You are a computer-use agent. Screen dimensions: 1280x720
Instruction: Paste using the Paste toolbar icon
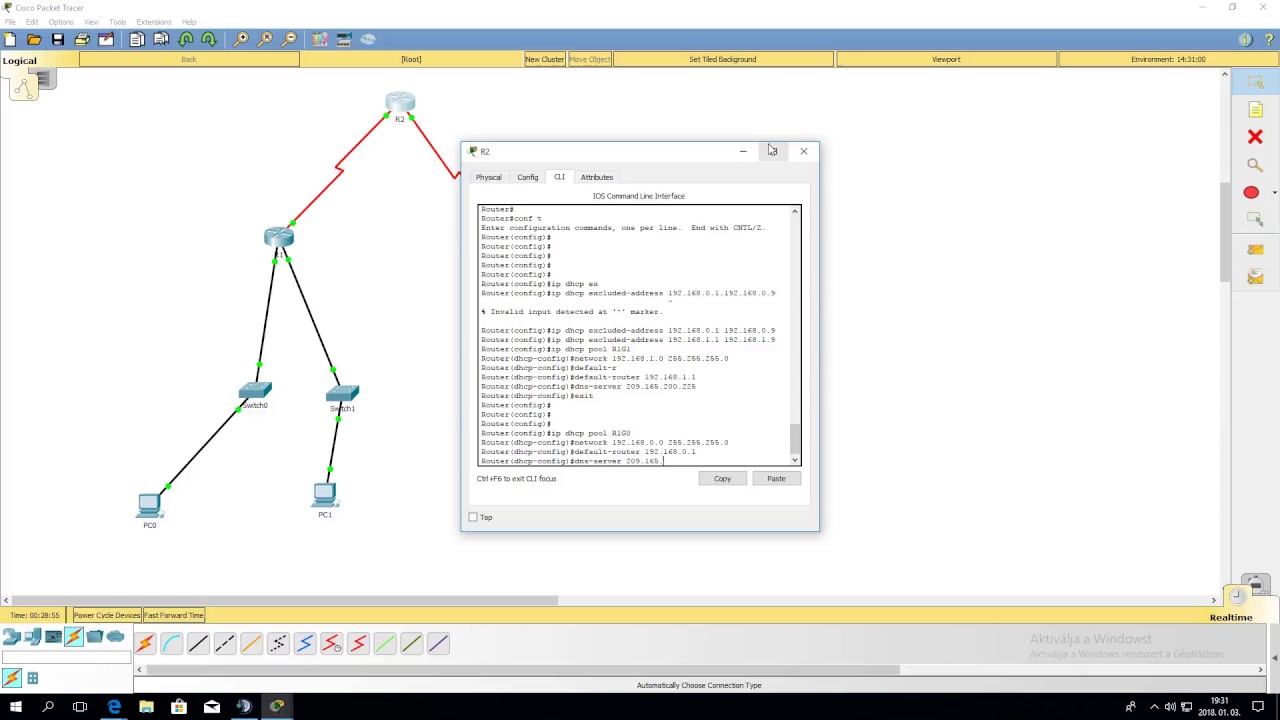click(x=161, y=39)
